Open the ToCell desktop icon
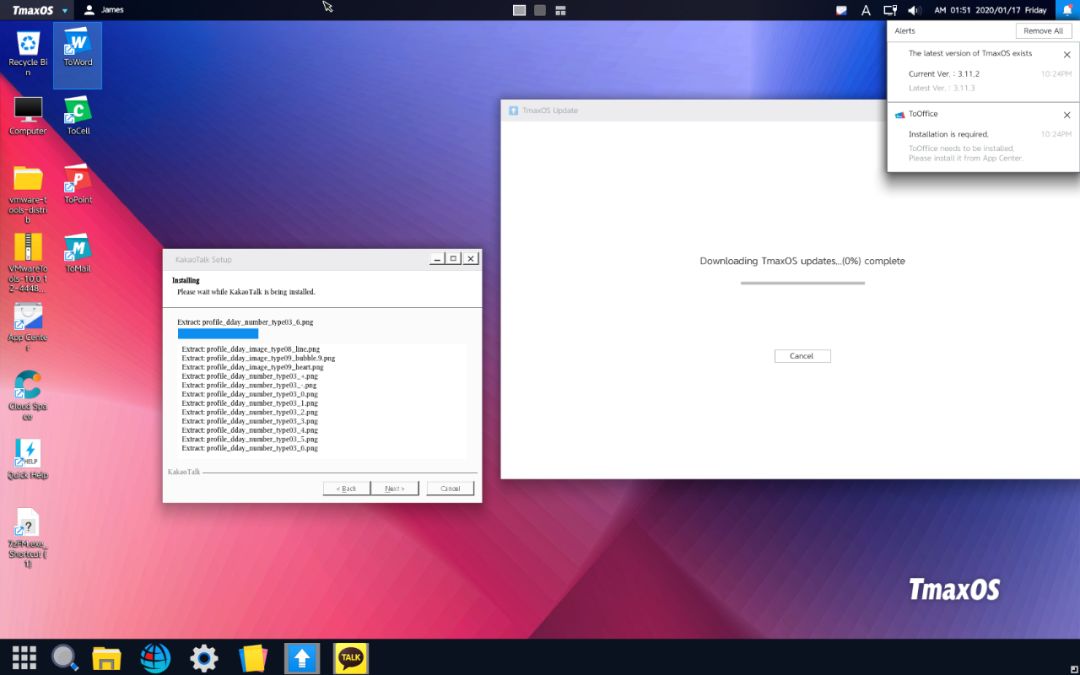The width and height of the screenshot is (1080, 675). click(x=77, y=114)
